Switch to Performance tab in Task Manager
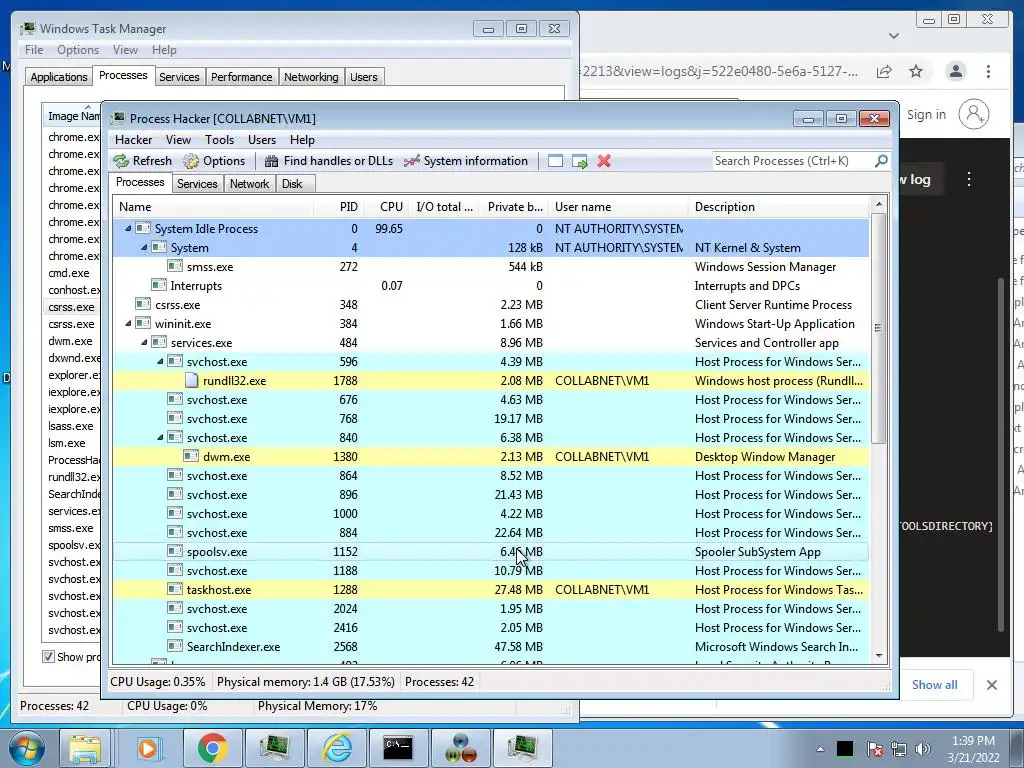Screen dimensions: 1024x768 coord(241,77)
